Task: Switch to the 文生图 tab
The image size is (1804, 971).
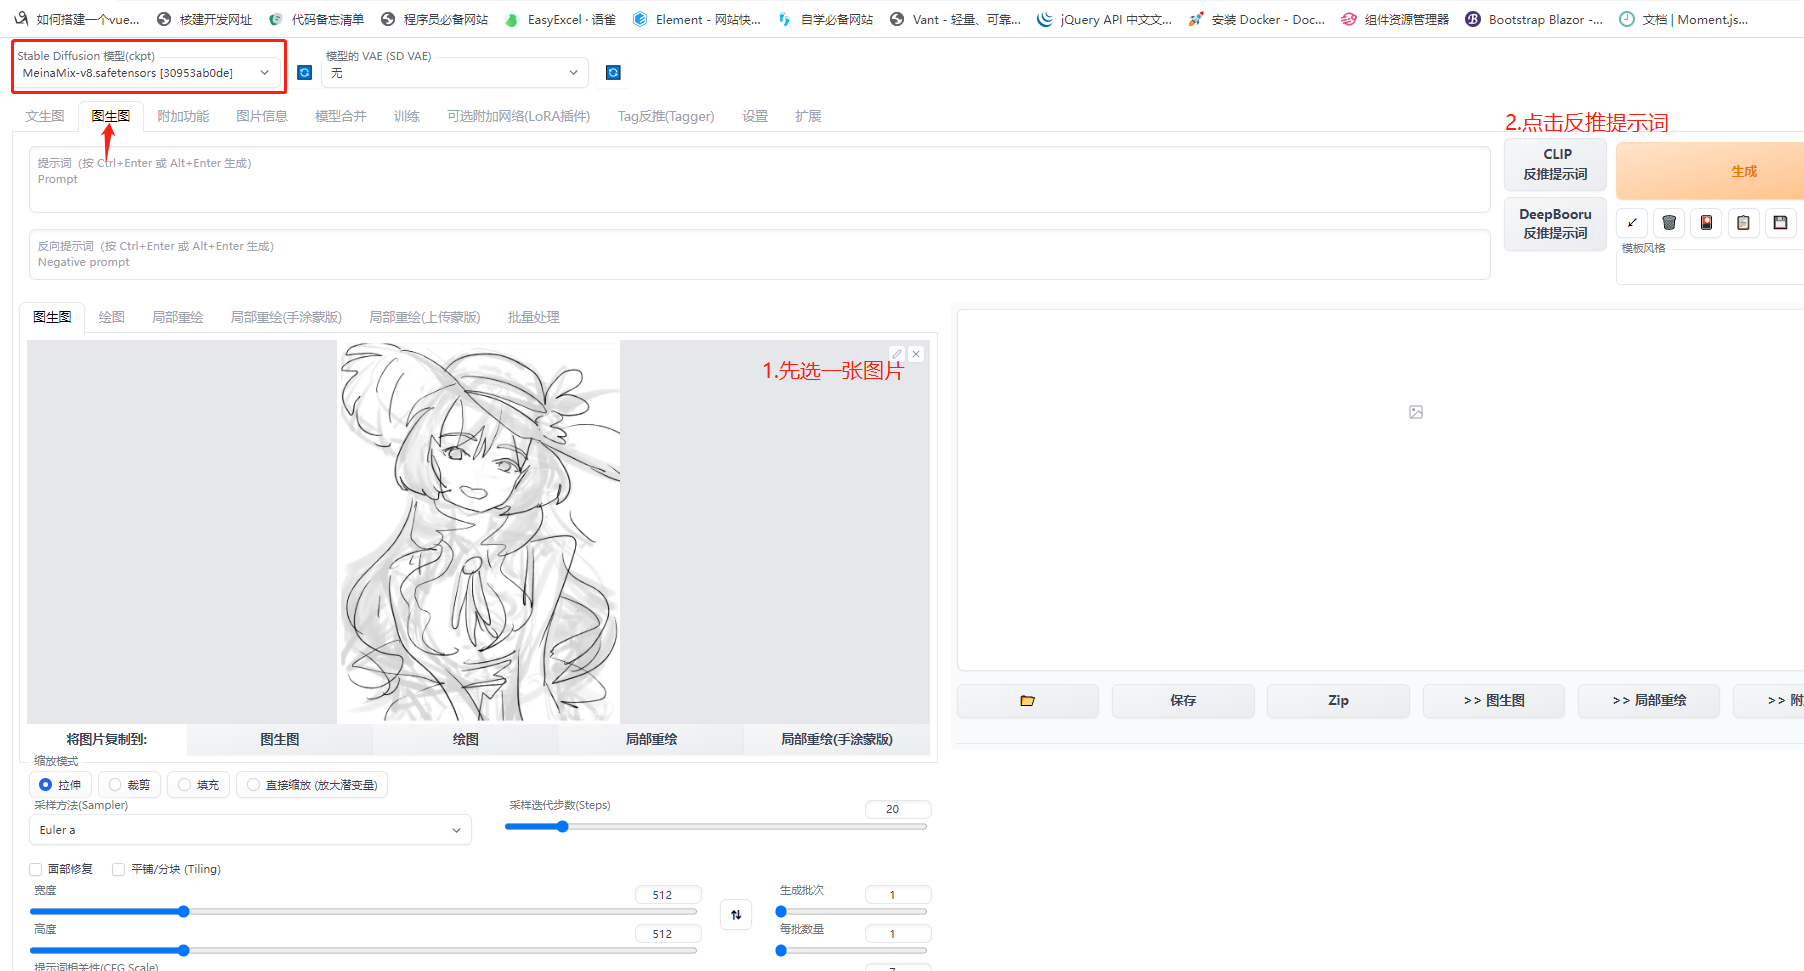Action: [44, 116]
